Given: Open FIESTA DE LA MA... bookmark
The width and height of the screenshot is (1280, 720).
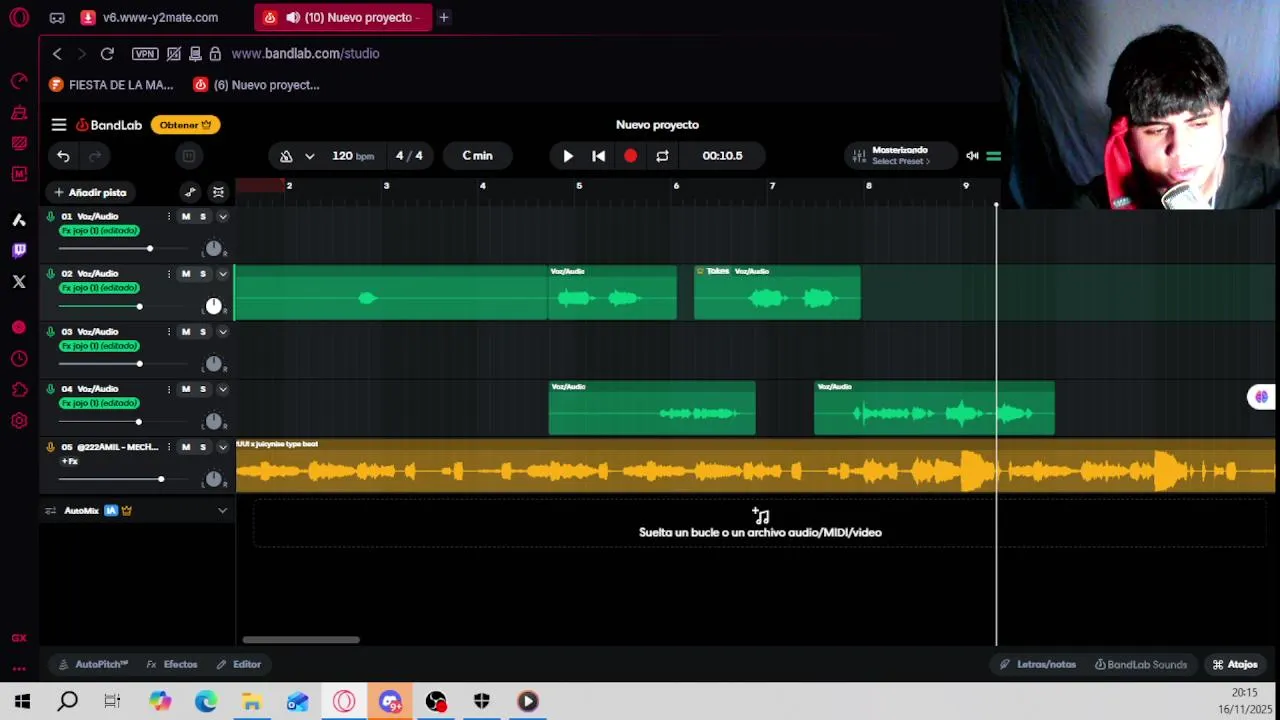Looking at the screenshot, I should click(112, 85).
